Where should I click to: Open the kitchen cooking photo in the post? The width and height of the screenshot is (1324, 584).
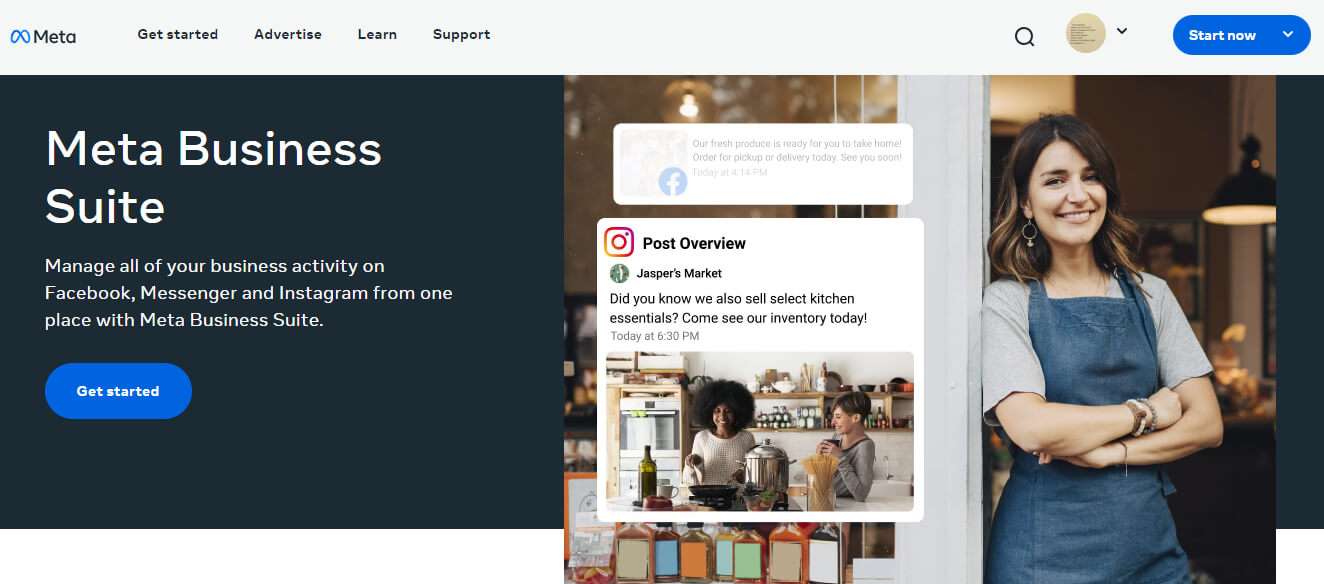click(x=760, y=431)
